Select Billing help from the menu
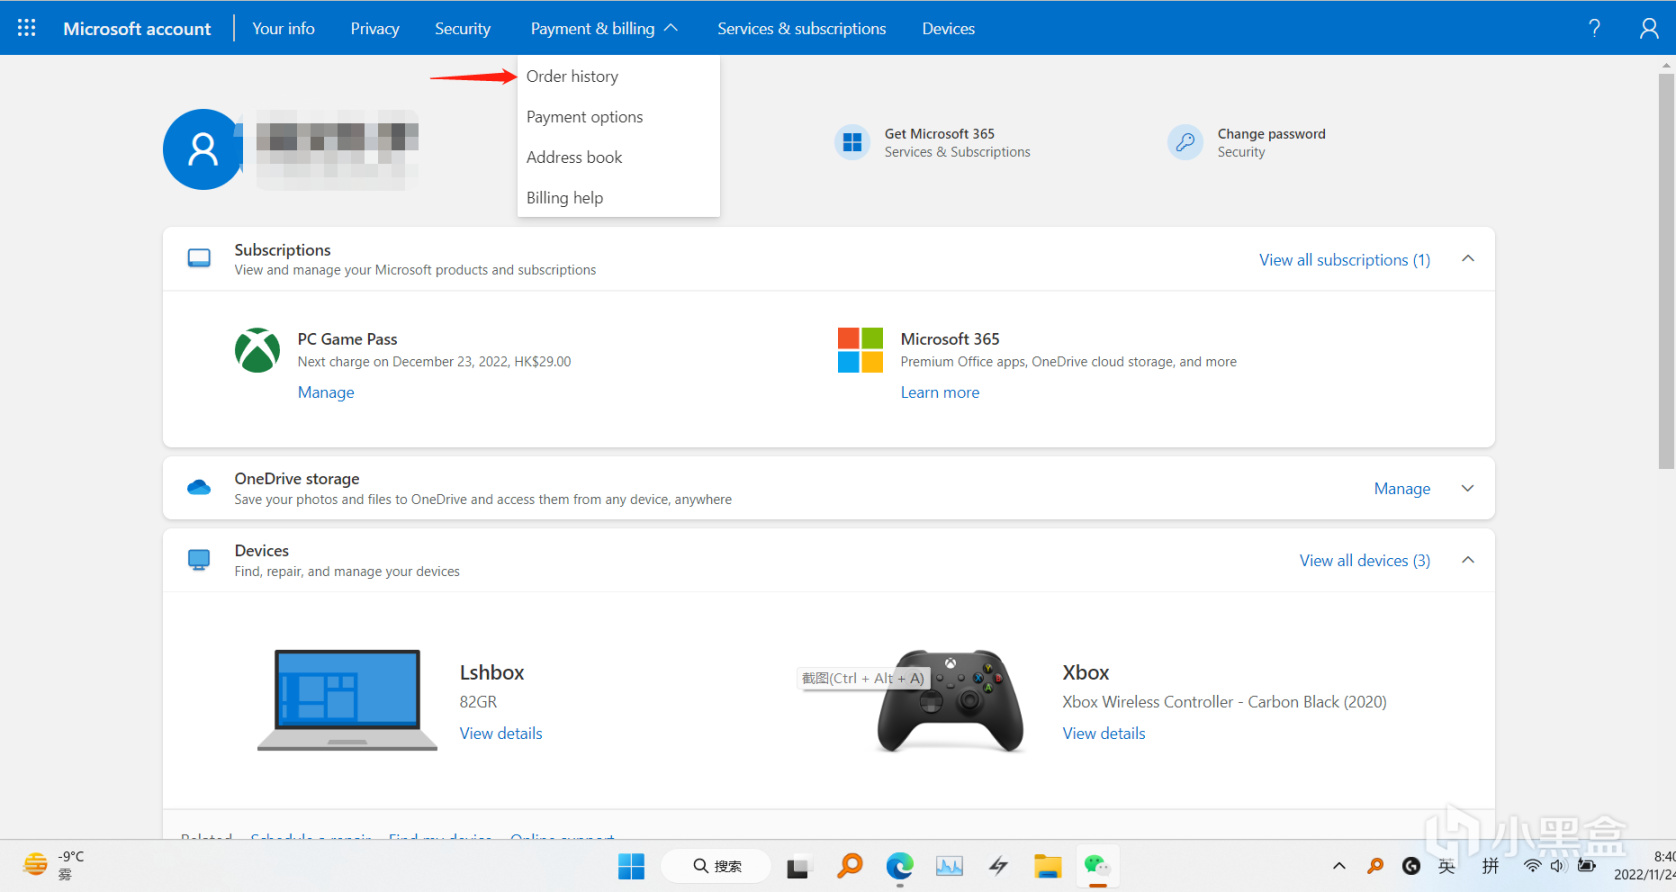Image resolution: width=1676 pixels, height=892 pixels. coord(618,198)
